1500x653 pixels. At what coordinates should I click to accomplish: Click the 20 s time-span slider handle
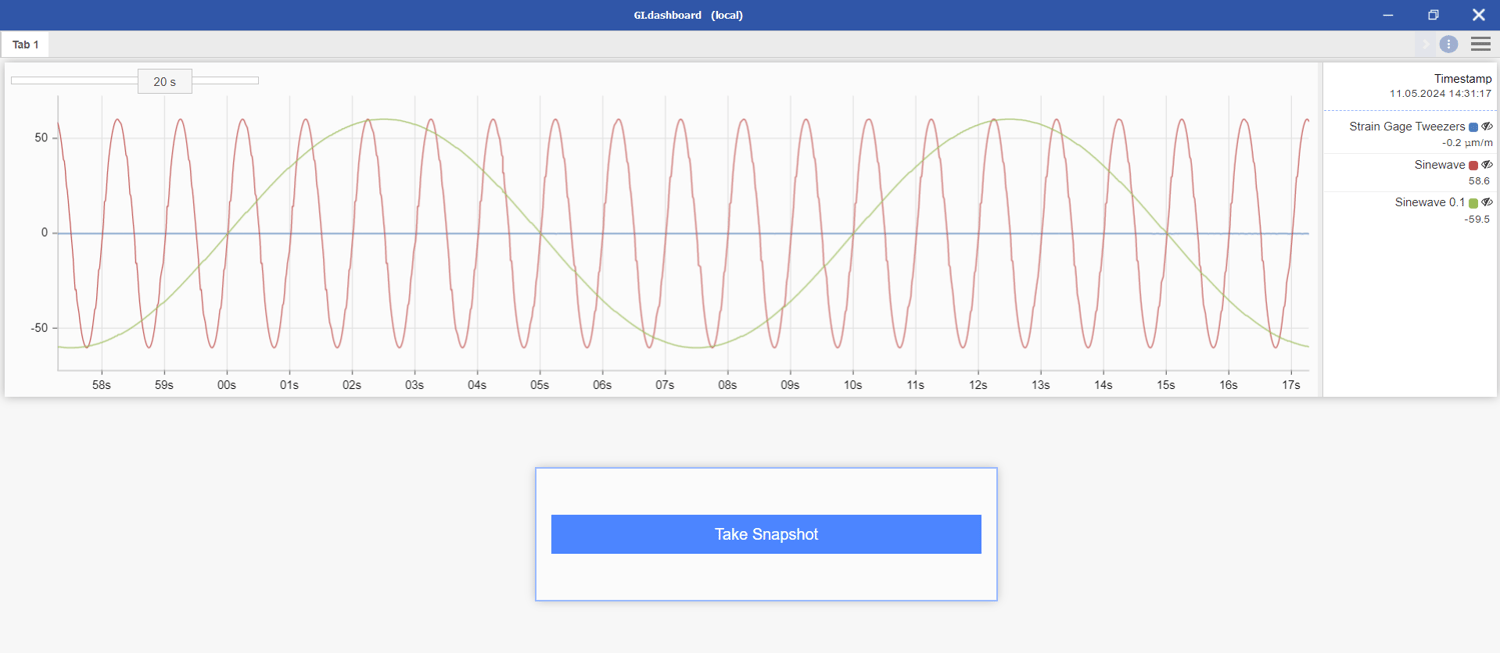164,81
